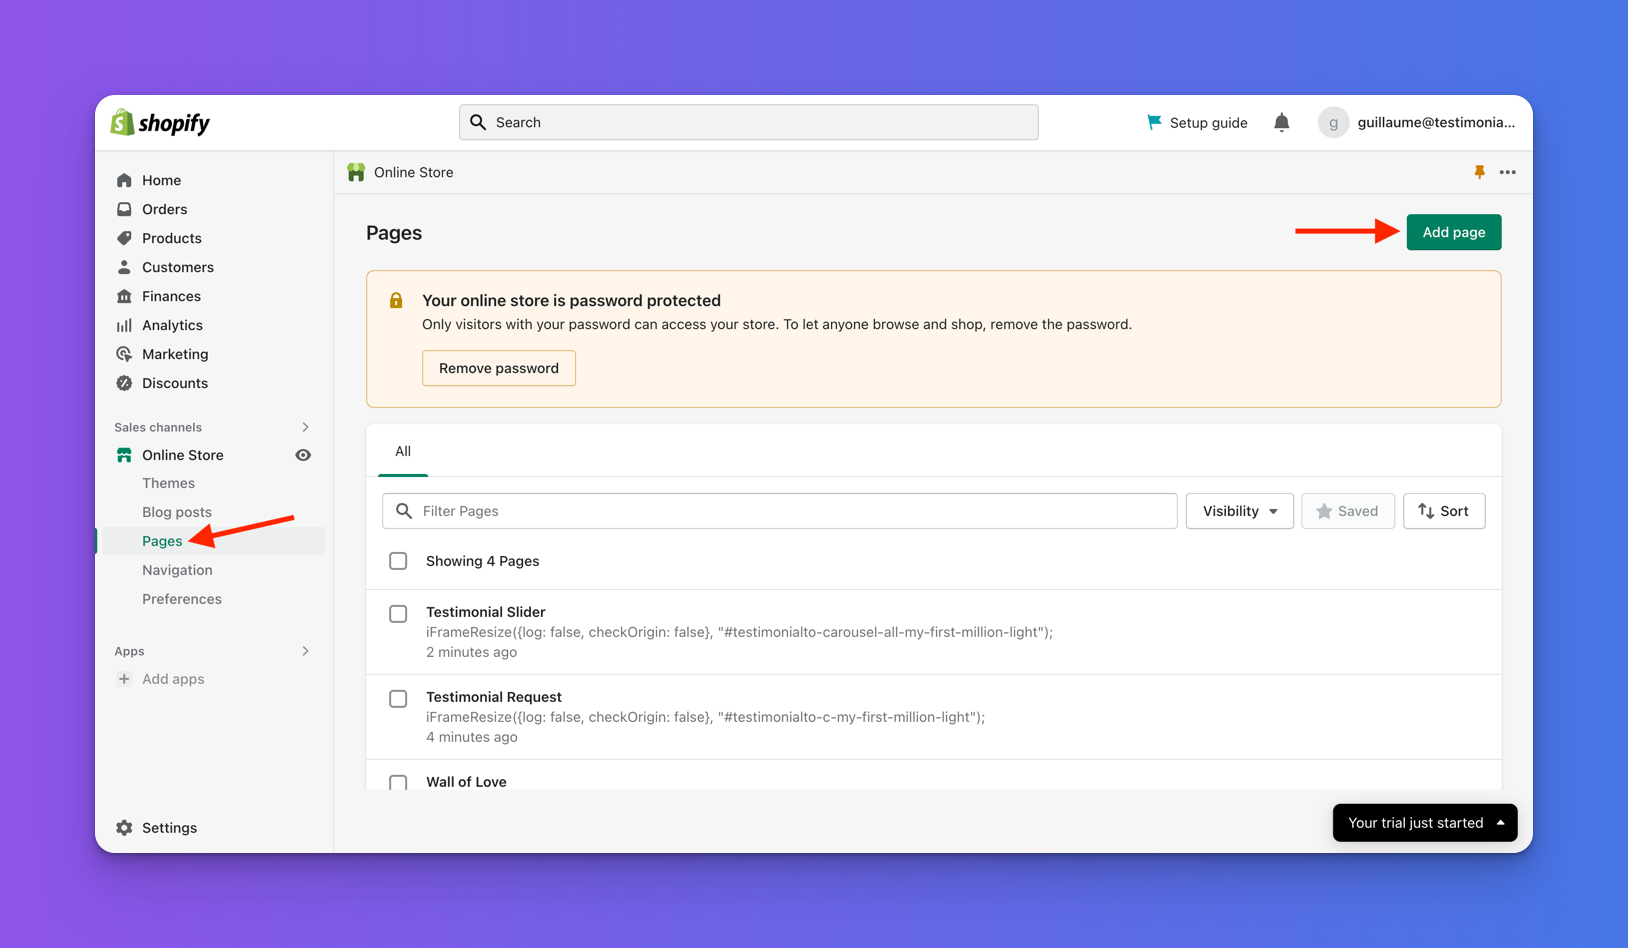Click the Setup guide flag icon
The image size is (1628, 948).
pos(1154,122)
